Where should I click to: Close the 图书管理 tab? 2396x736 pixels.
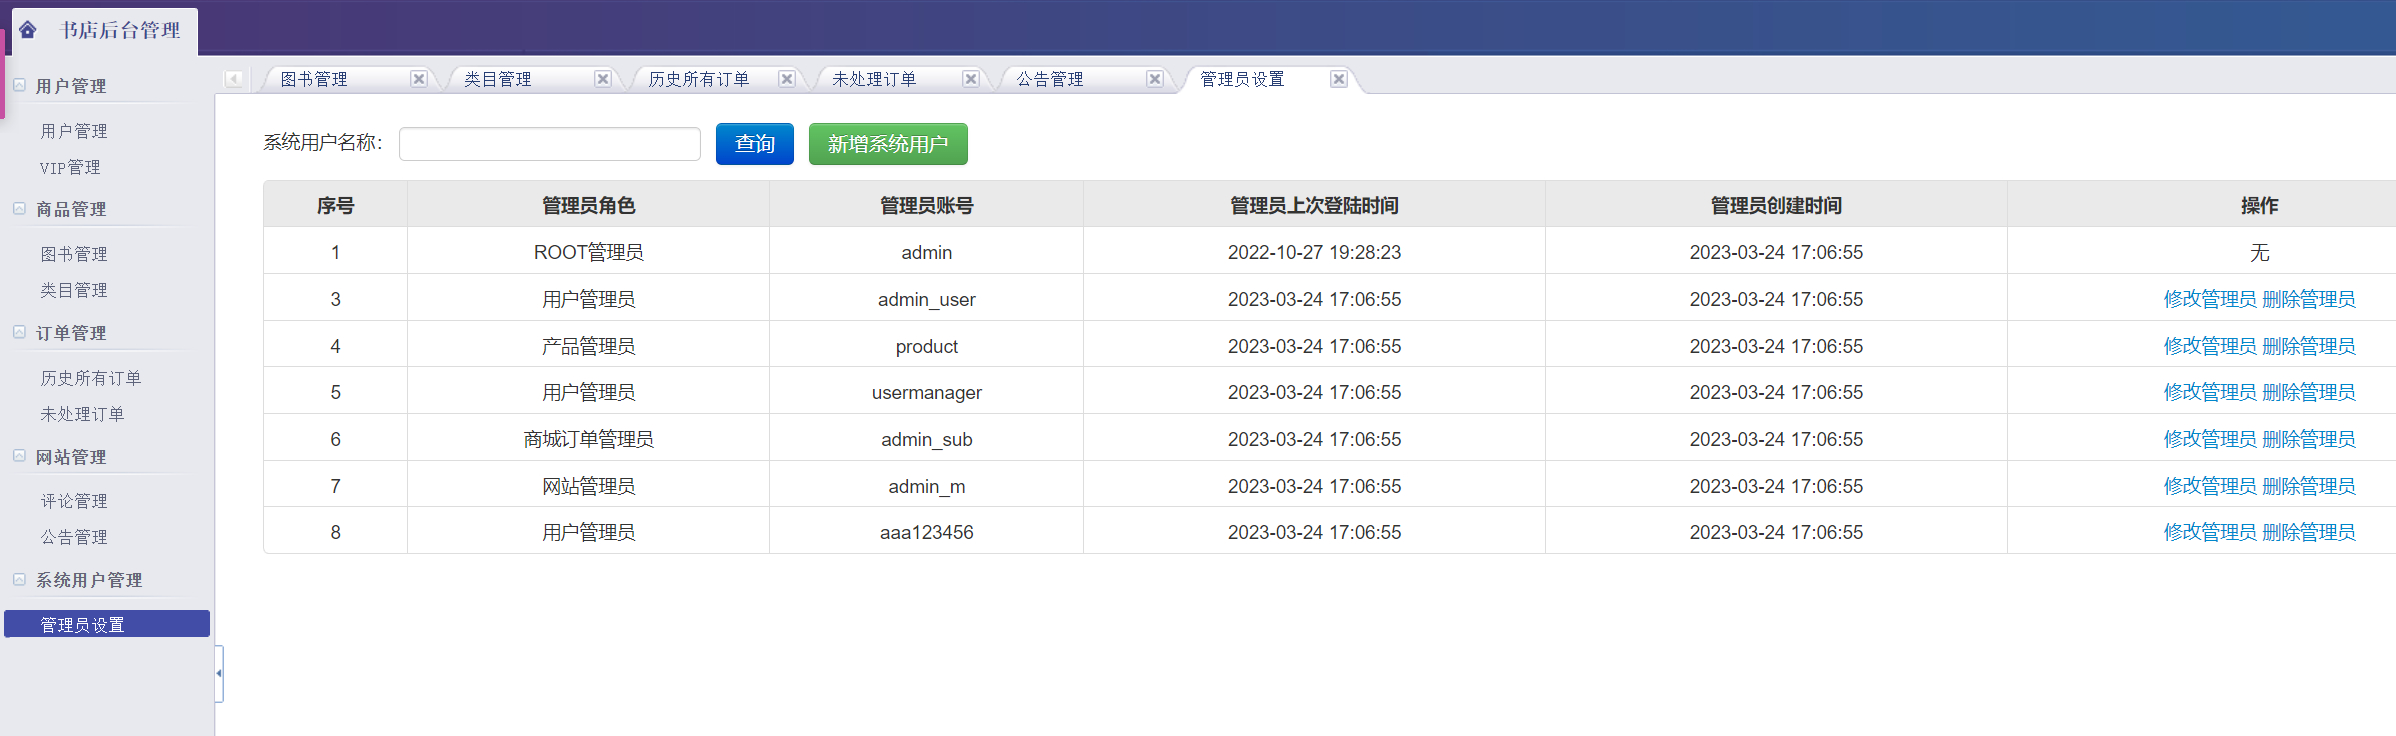click(x=419, y=79)
